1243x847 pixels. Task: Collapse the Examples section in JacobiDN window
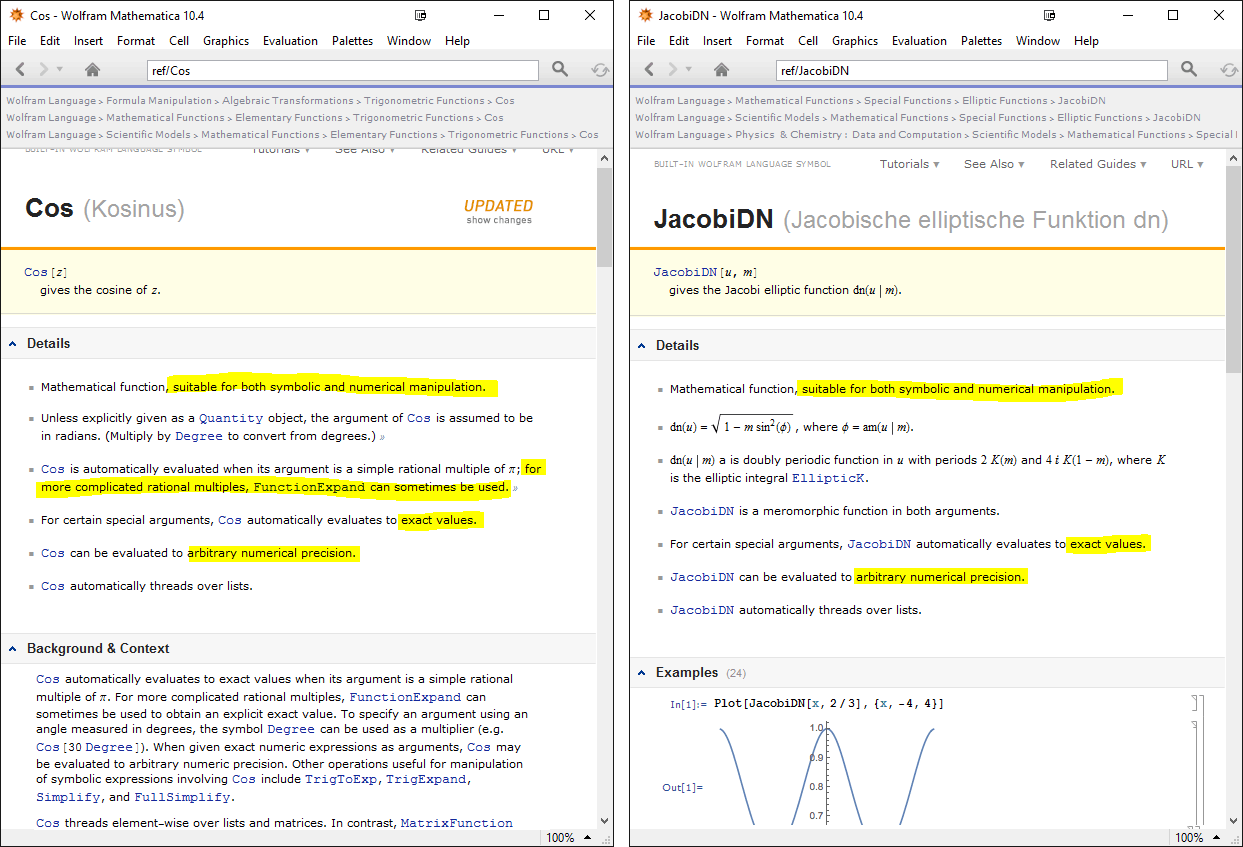(642, 673)
